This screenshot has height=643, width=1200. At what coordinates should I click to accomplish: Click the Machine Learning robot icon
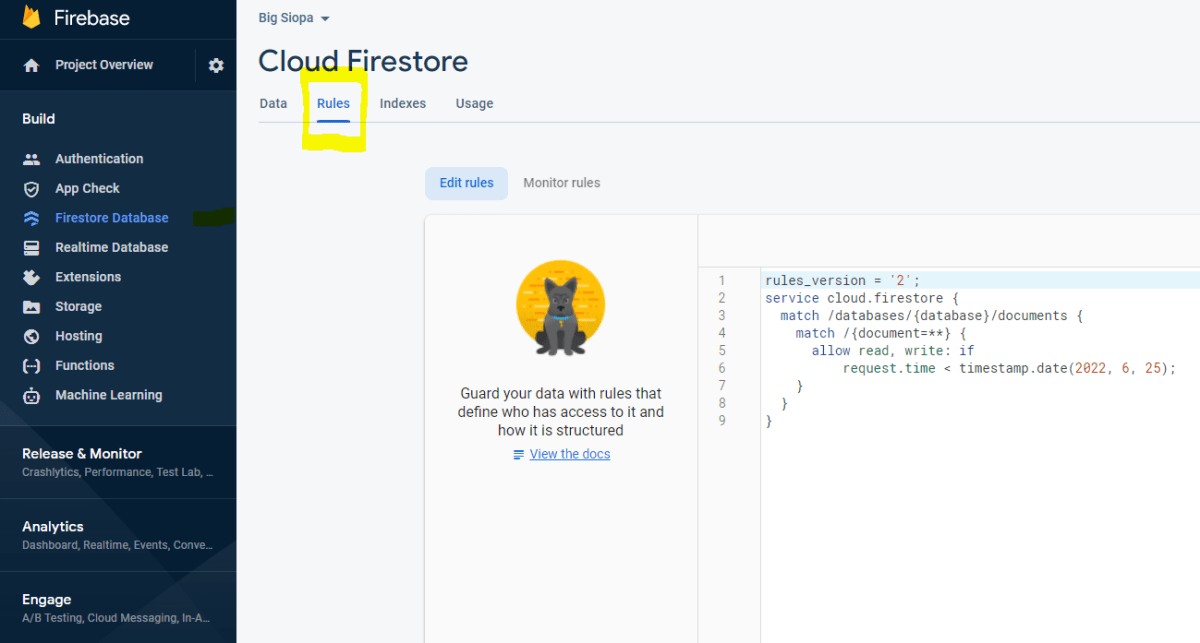32,395
